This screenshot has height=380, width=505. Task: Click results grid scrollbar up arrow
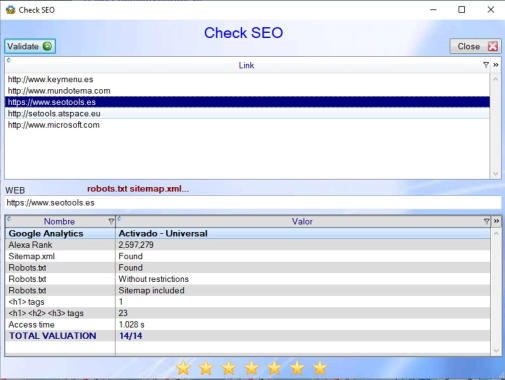click(x=496, y=233)
